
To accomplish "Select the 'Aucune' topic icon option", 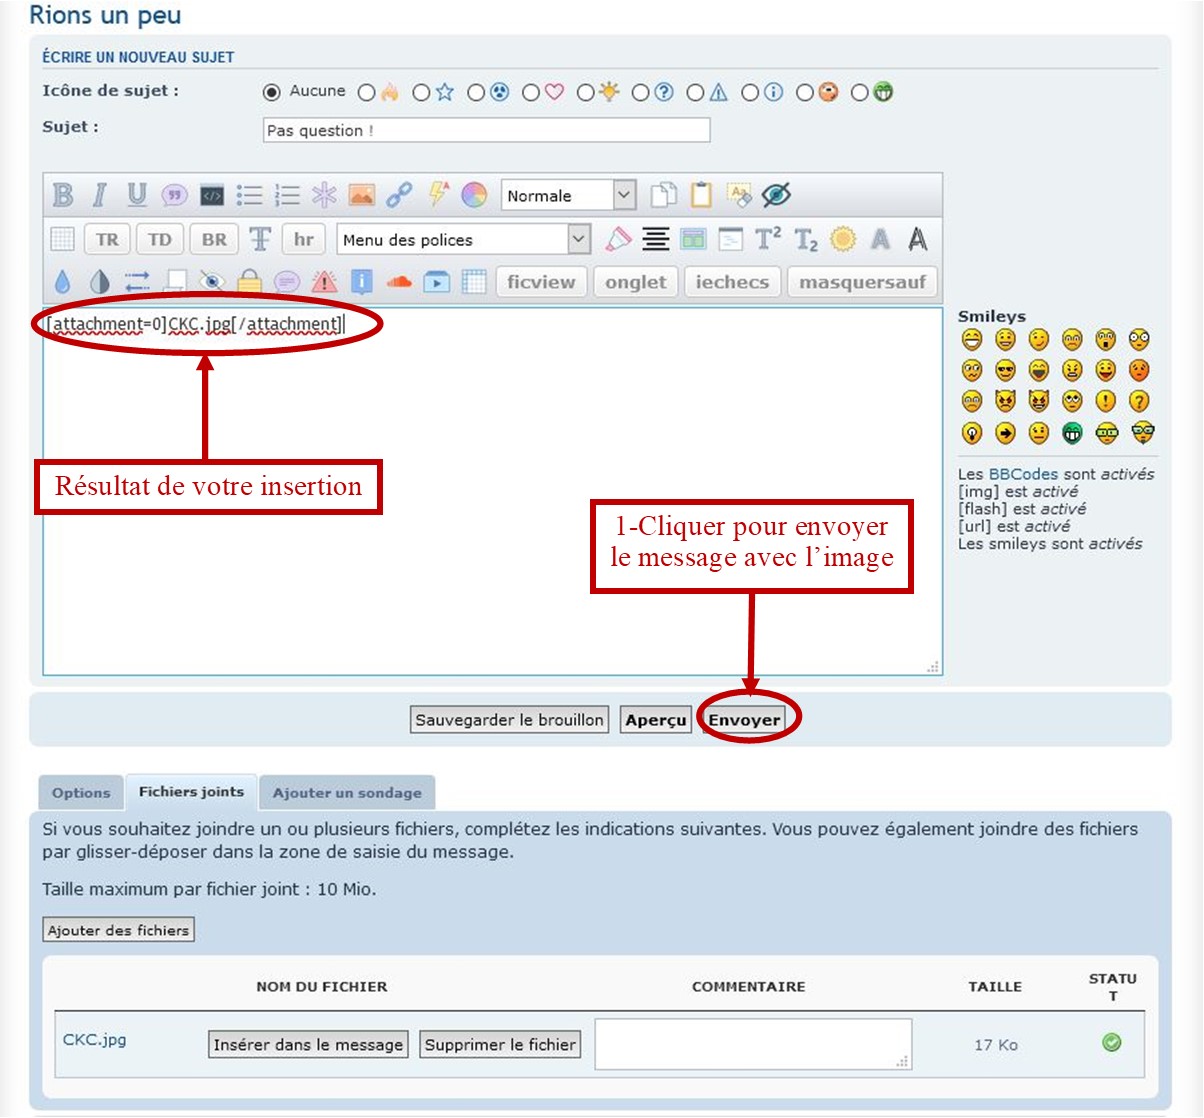I will click(x=272, y=92).
